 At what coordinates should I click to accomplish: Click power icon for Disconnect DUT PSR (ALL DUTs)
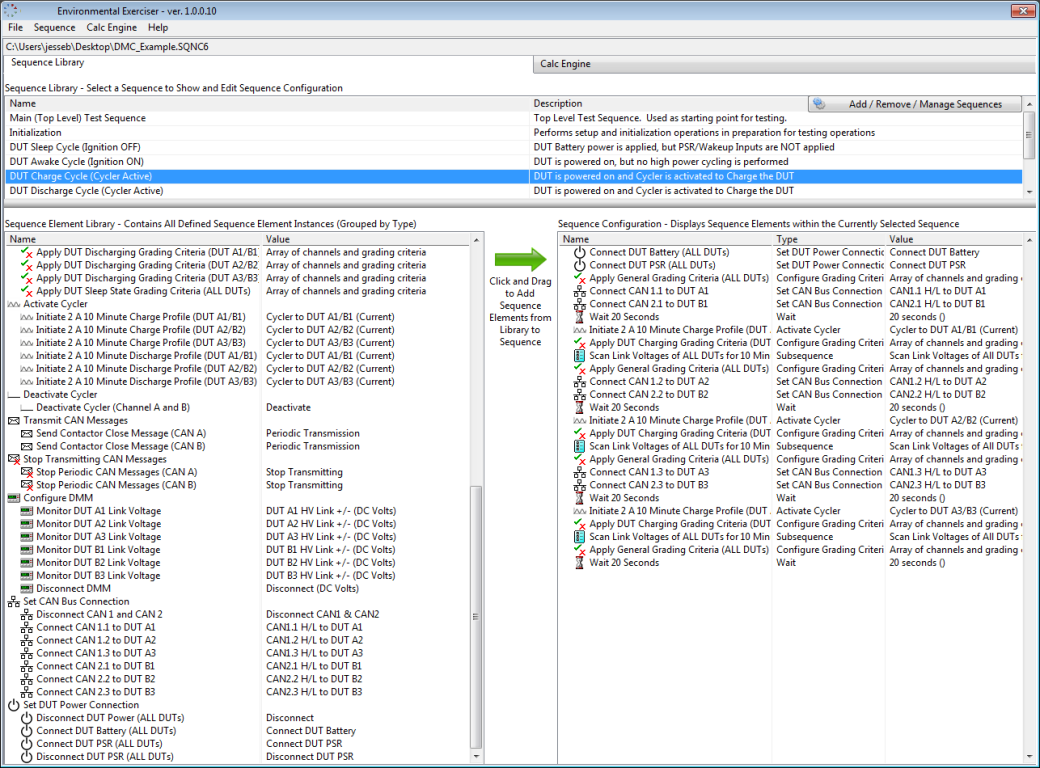coord(27,757)
